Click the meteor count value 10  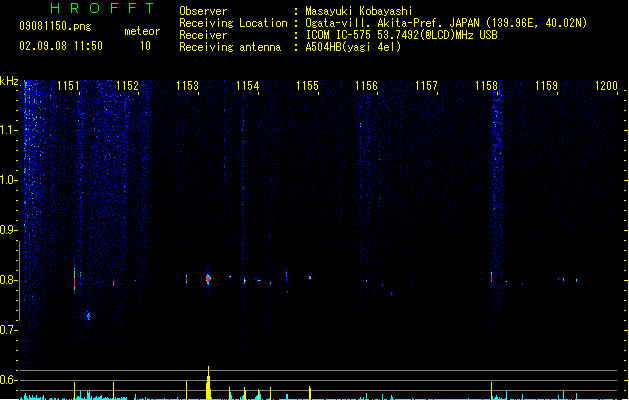145,46
